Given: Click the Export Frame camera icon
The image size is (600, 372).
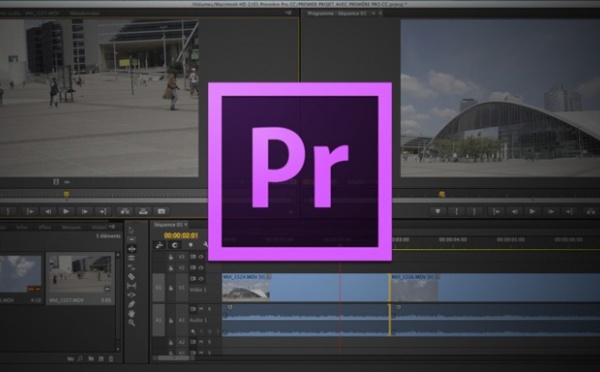Looking at the screenshot, I should click(161, 211).
